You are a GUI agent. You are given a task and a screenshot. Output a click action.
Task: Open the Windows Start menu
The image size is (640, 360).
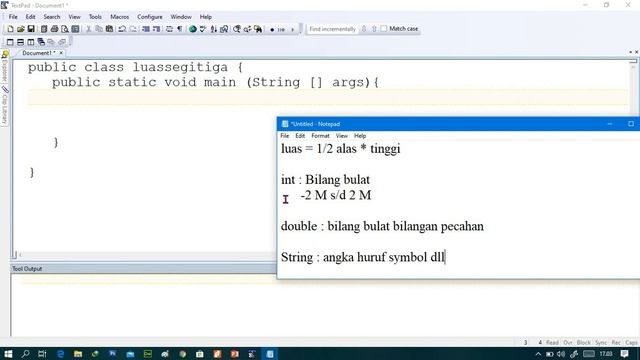[8, 353]
